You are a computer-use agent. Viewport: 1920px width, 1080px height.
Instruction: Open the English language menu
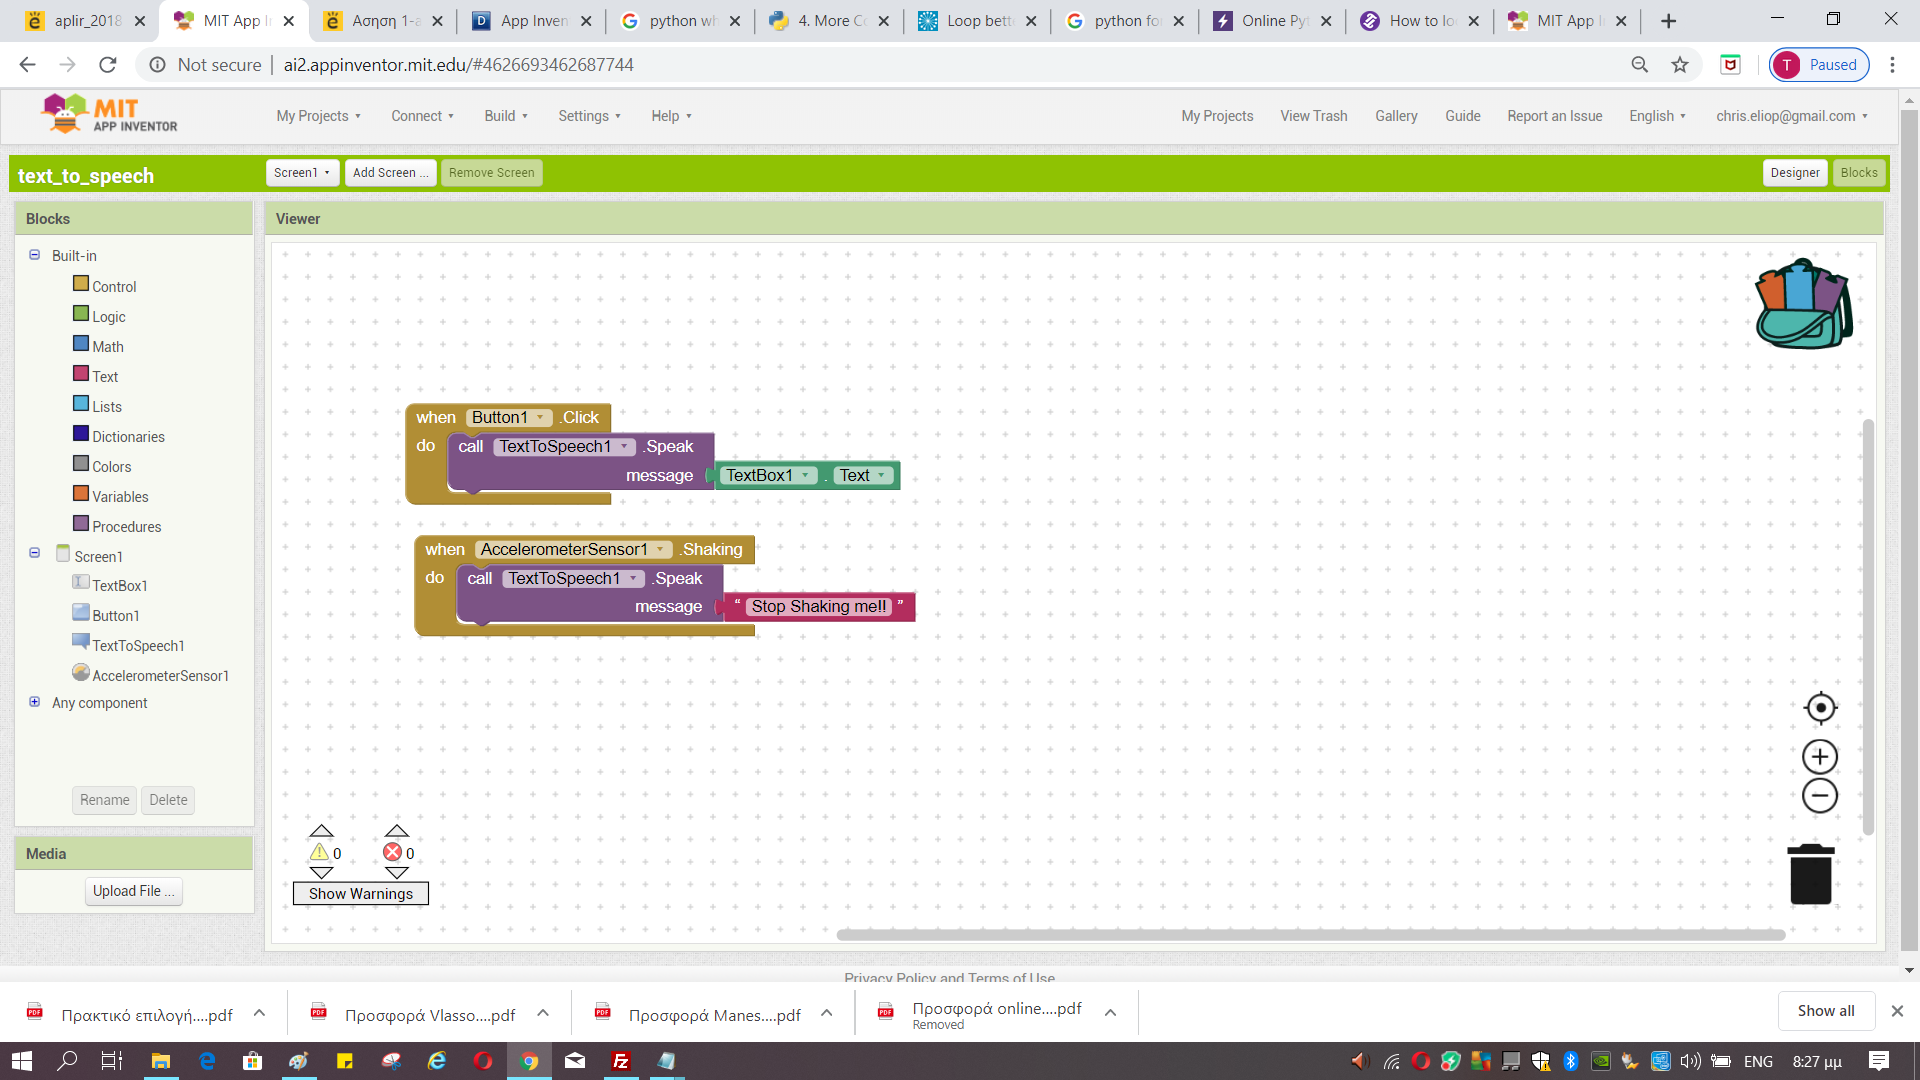[x=1657, y=116]
